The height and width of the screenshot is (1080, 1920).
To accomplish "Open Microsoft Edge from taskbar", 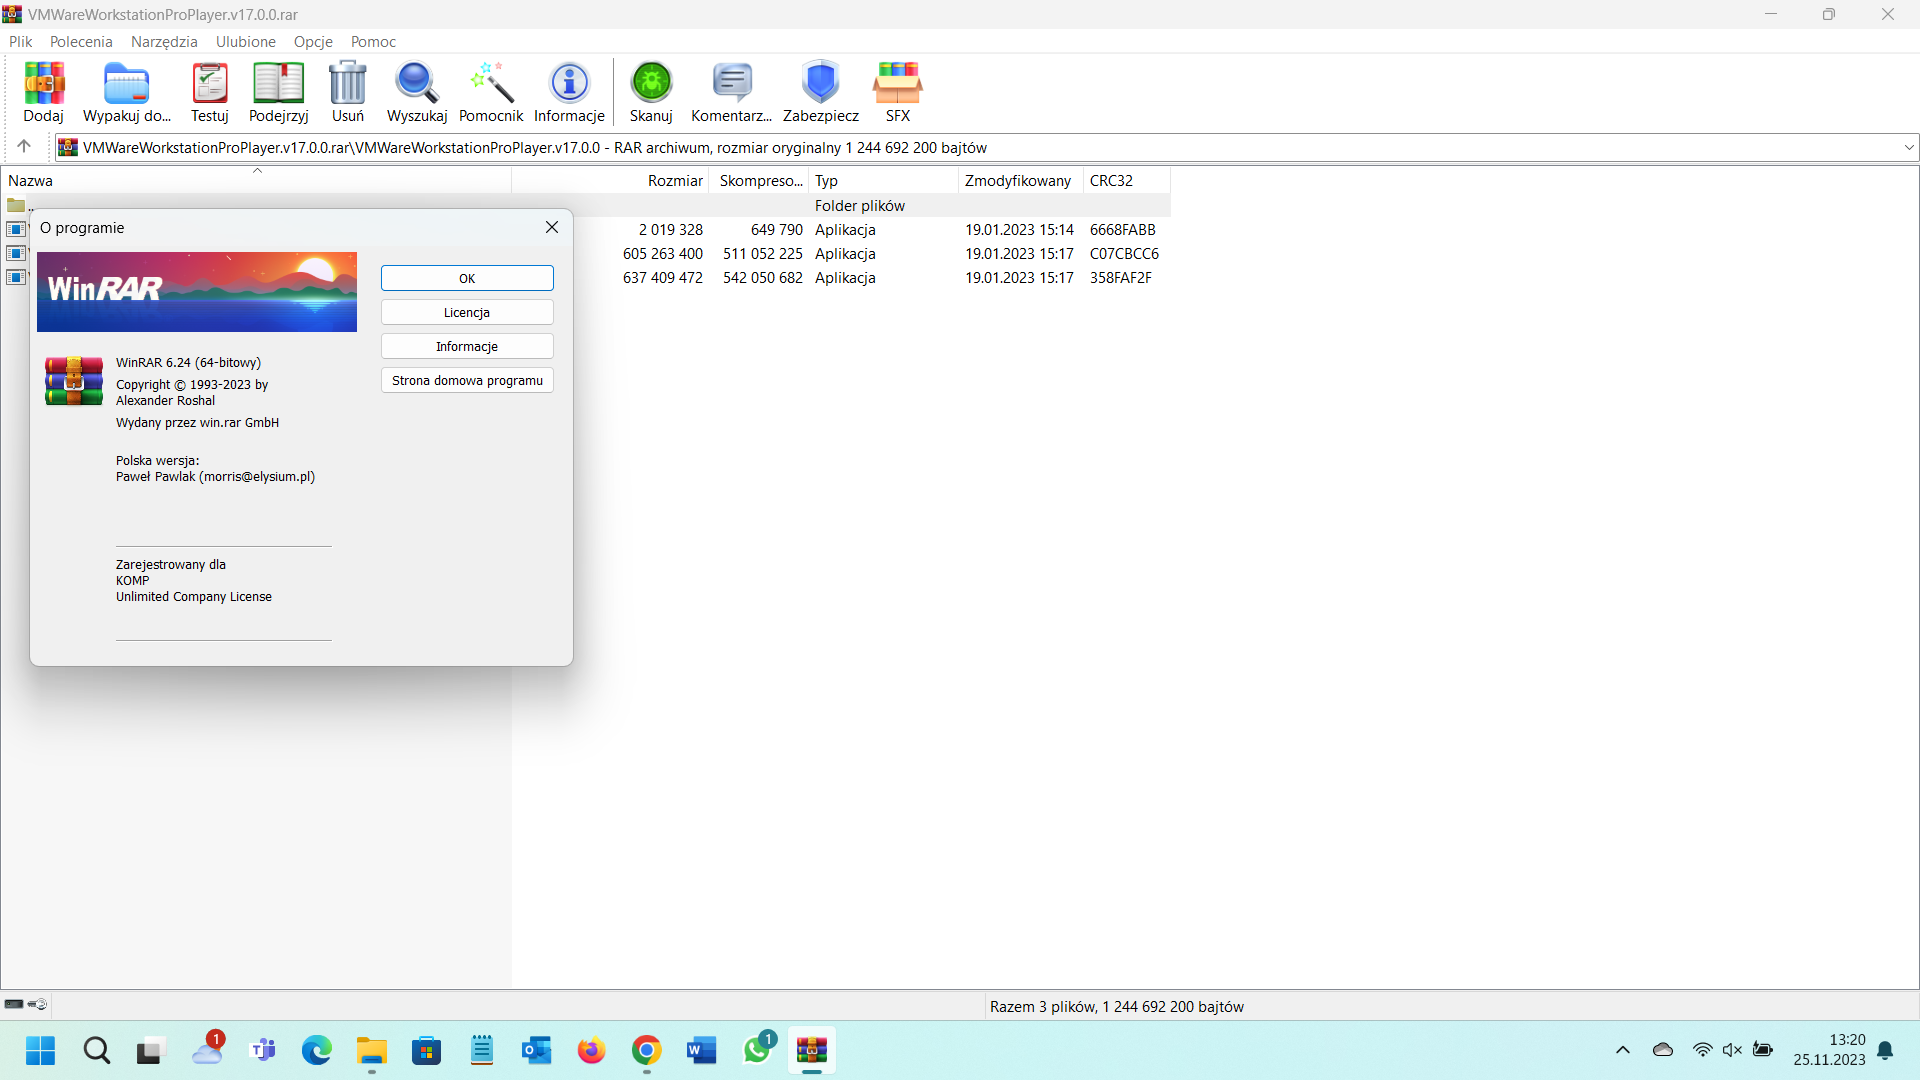I will [x=317, y=1050].
